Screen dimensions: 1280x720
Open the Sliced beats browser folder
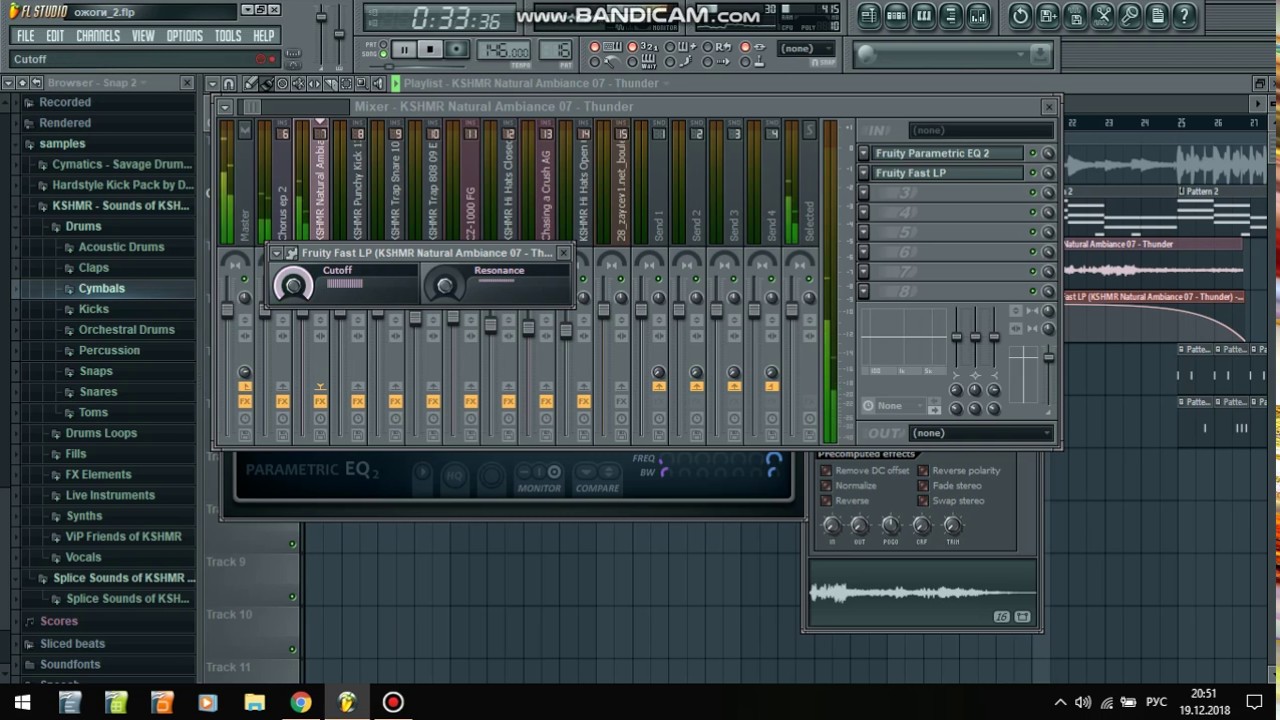(x=72, y=645)
